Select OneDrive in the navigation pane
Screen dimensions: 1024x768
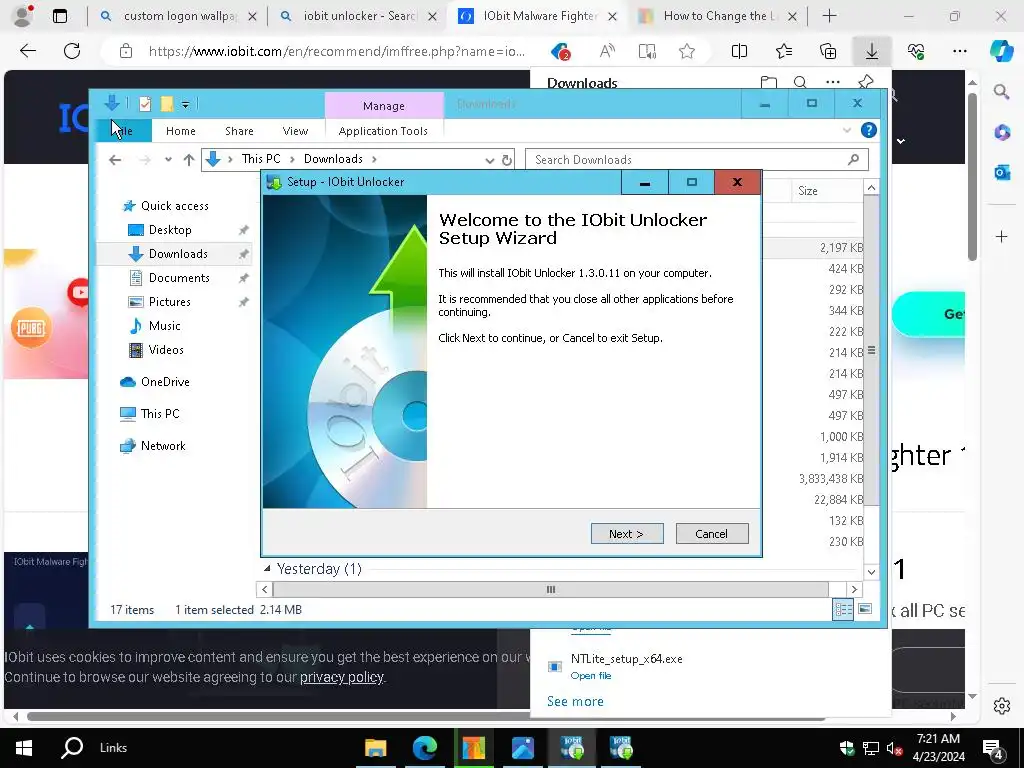tap(155, 381)
